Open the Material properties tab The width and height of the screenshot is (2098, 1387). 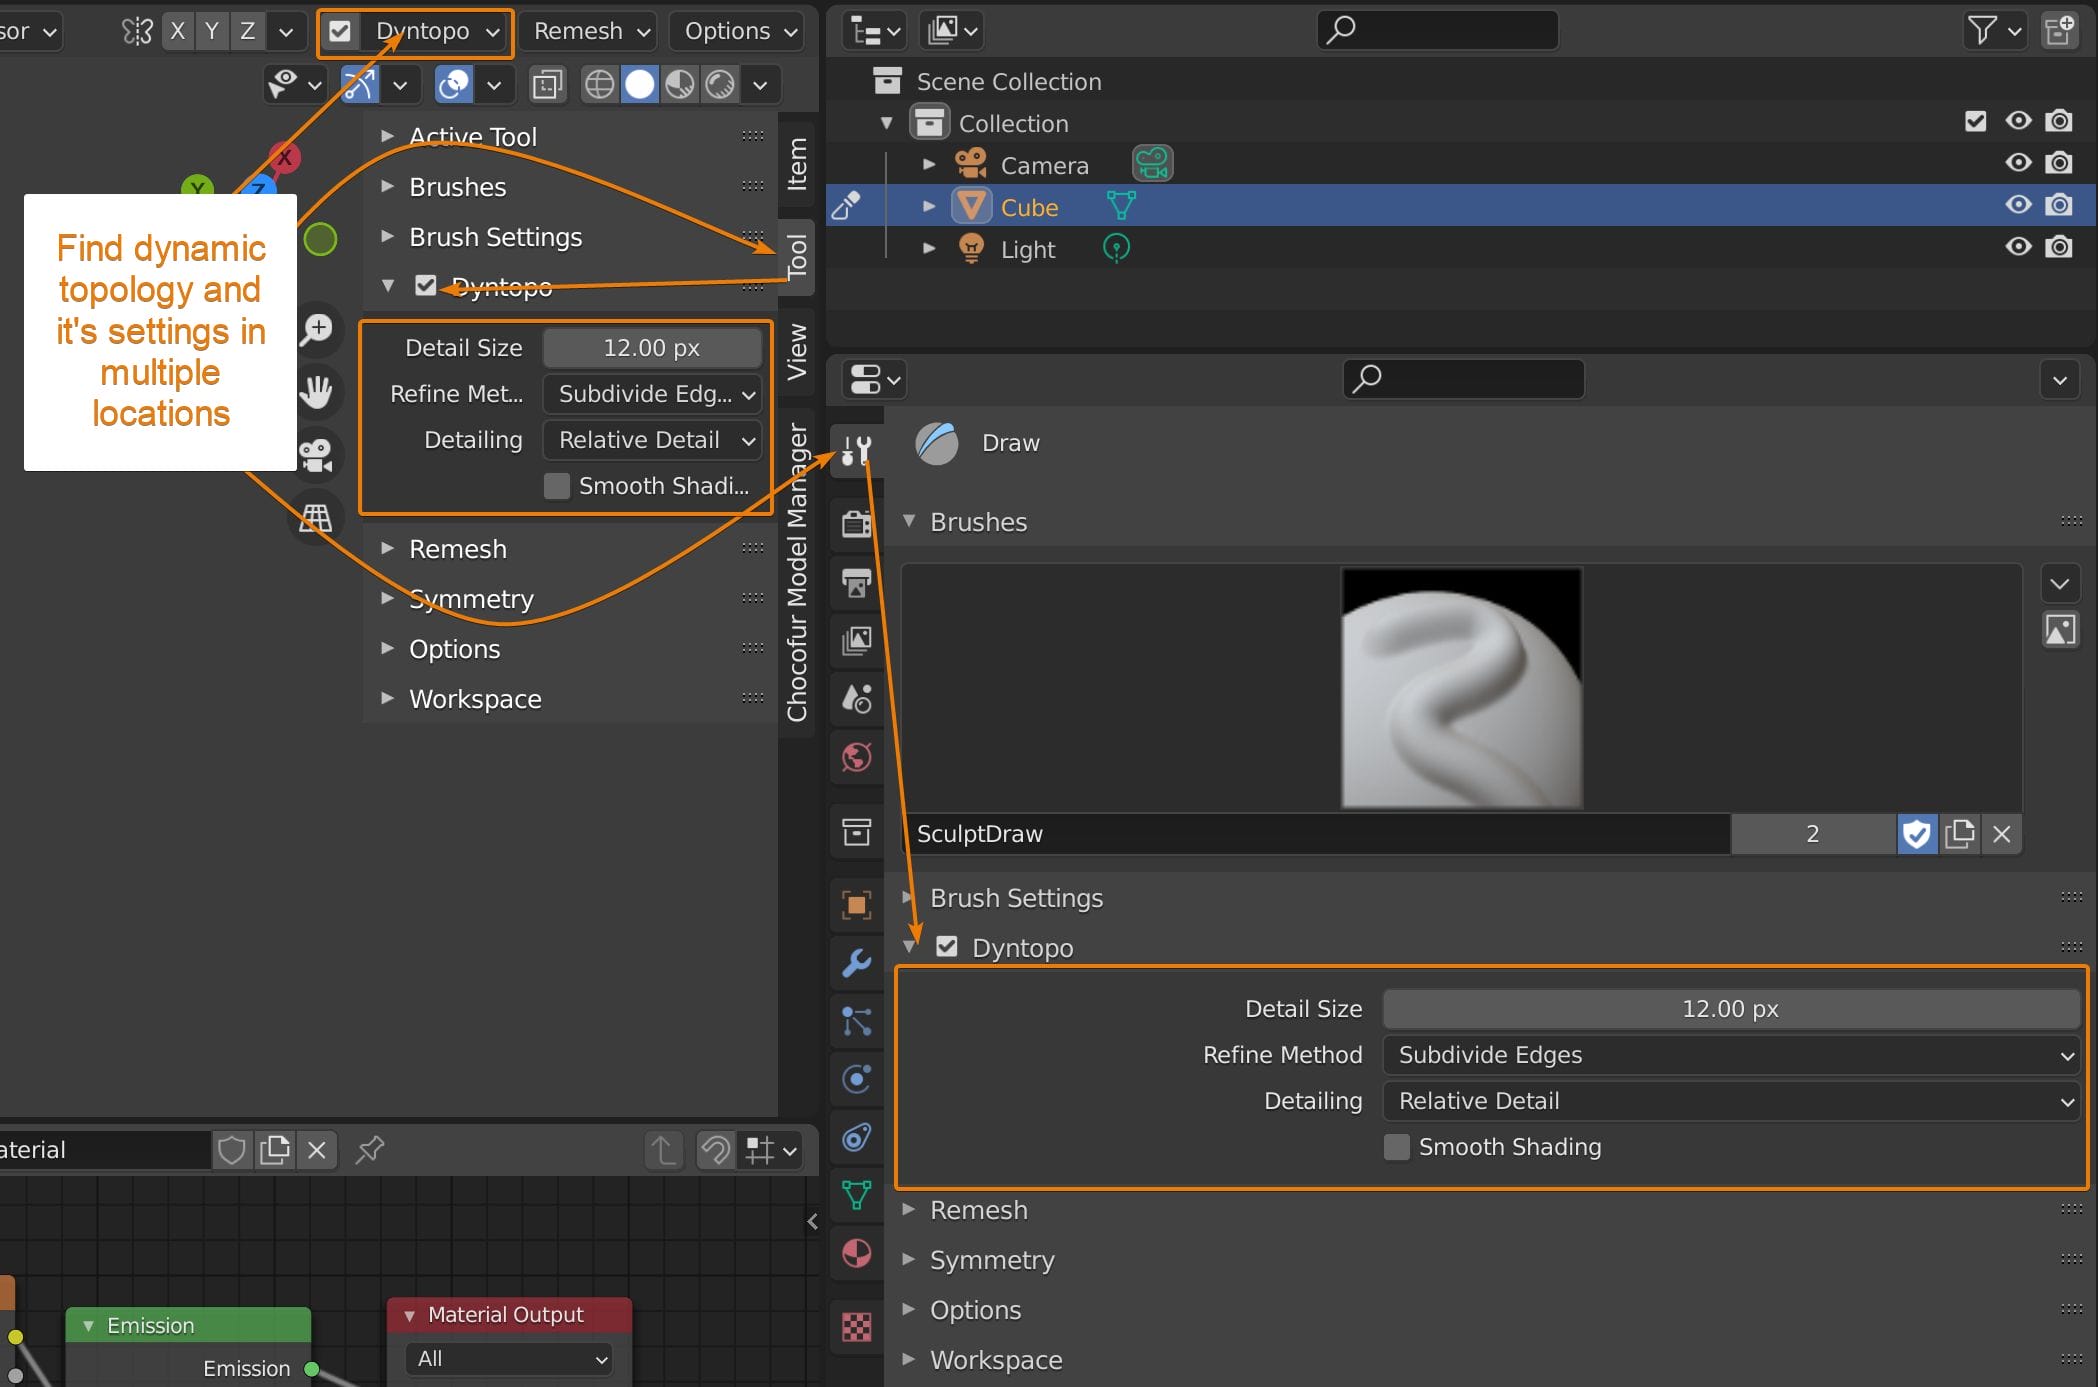(856, 1254)
